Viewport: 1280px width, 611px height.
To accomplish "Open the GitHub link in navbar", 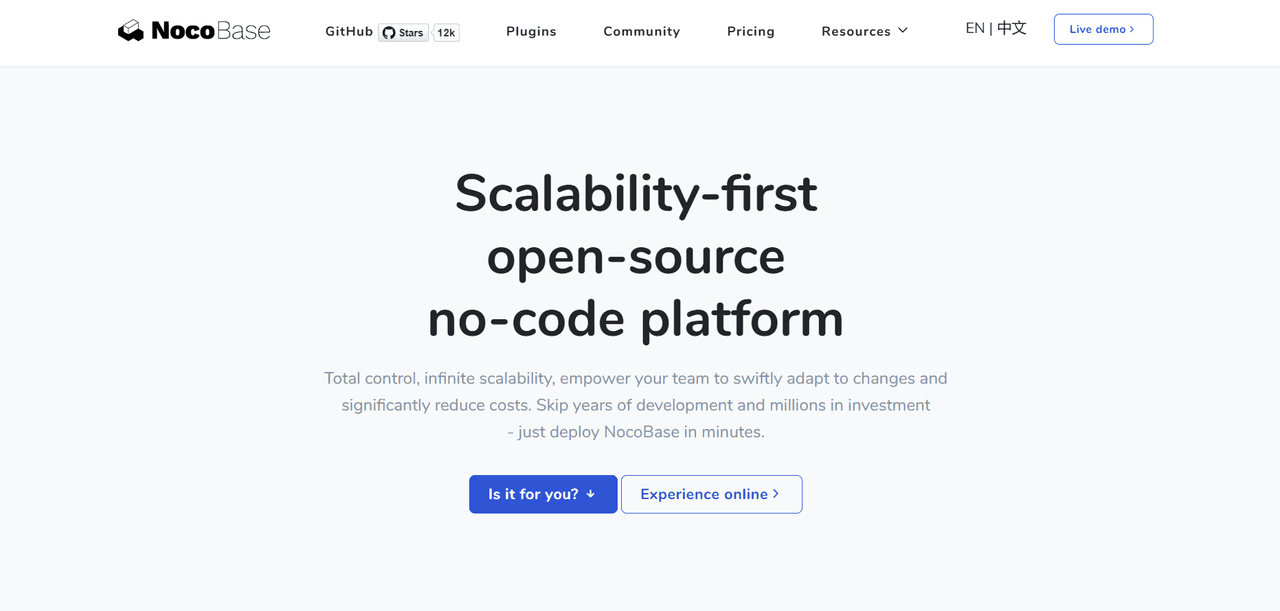I will (x=349, y=31).
